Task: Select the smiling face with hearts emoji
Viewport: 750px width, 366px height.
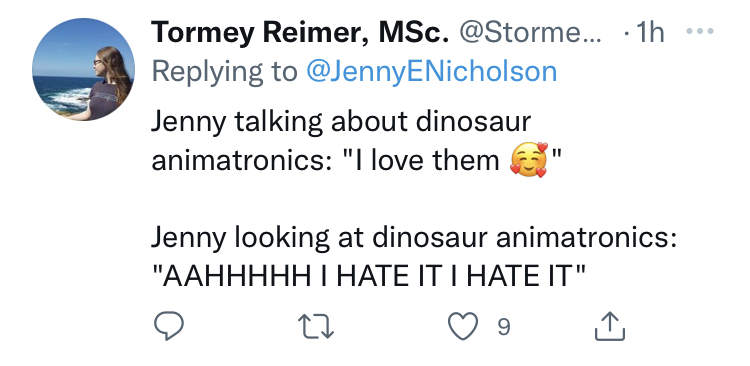Action: coord(529,160)
